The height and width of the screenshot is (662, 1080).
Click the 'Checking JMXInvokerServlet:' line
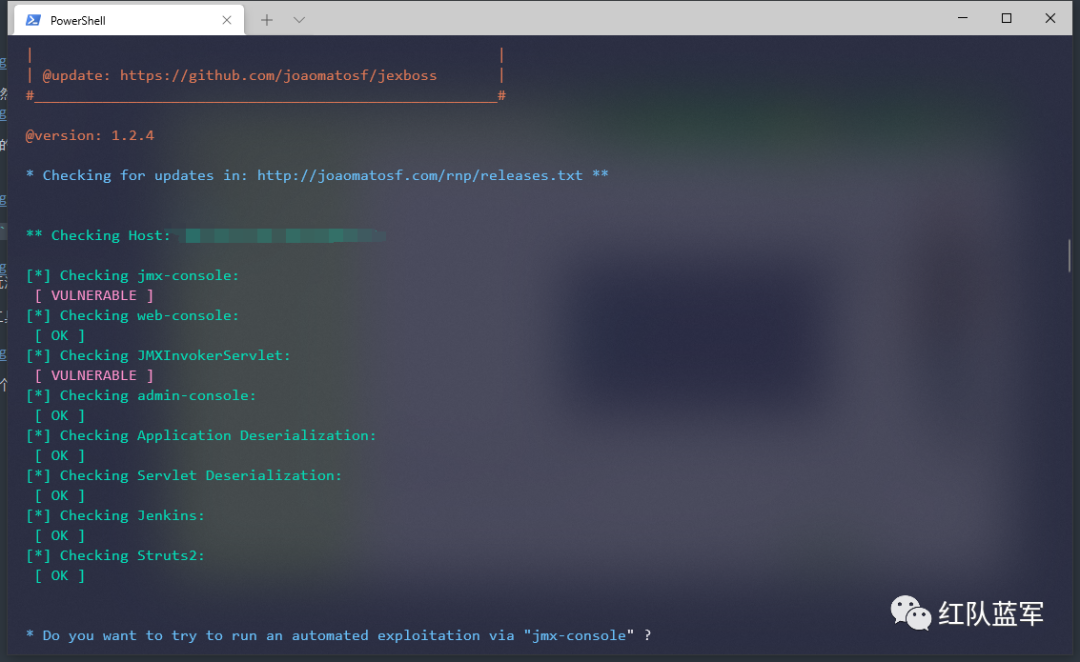tap(158, 355)
